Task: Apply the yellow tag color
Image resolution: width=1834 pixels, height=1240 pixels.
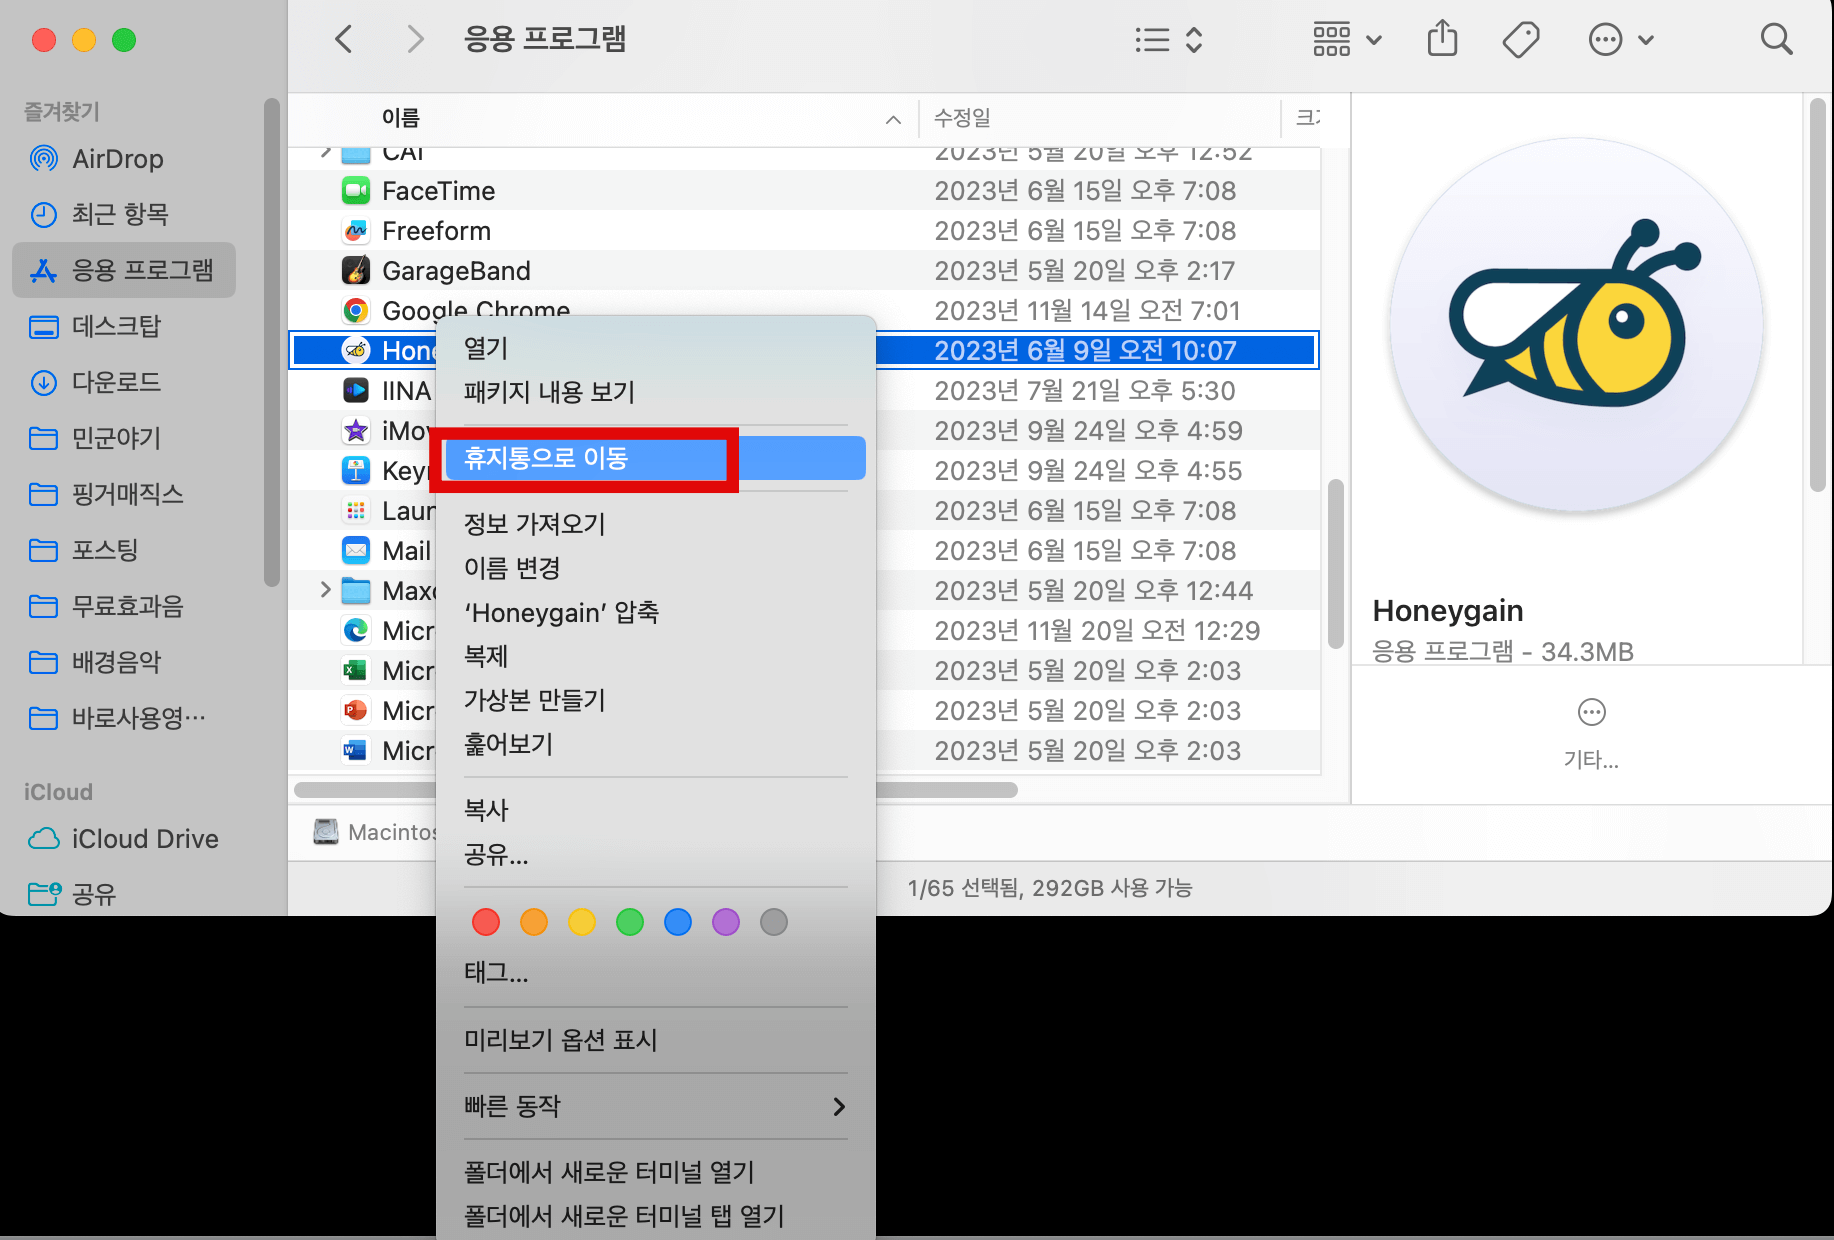Action: [582, 922]
